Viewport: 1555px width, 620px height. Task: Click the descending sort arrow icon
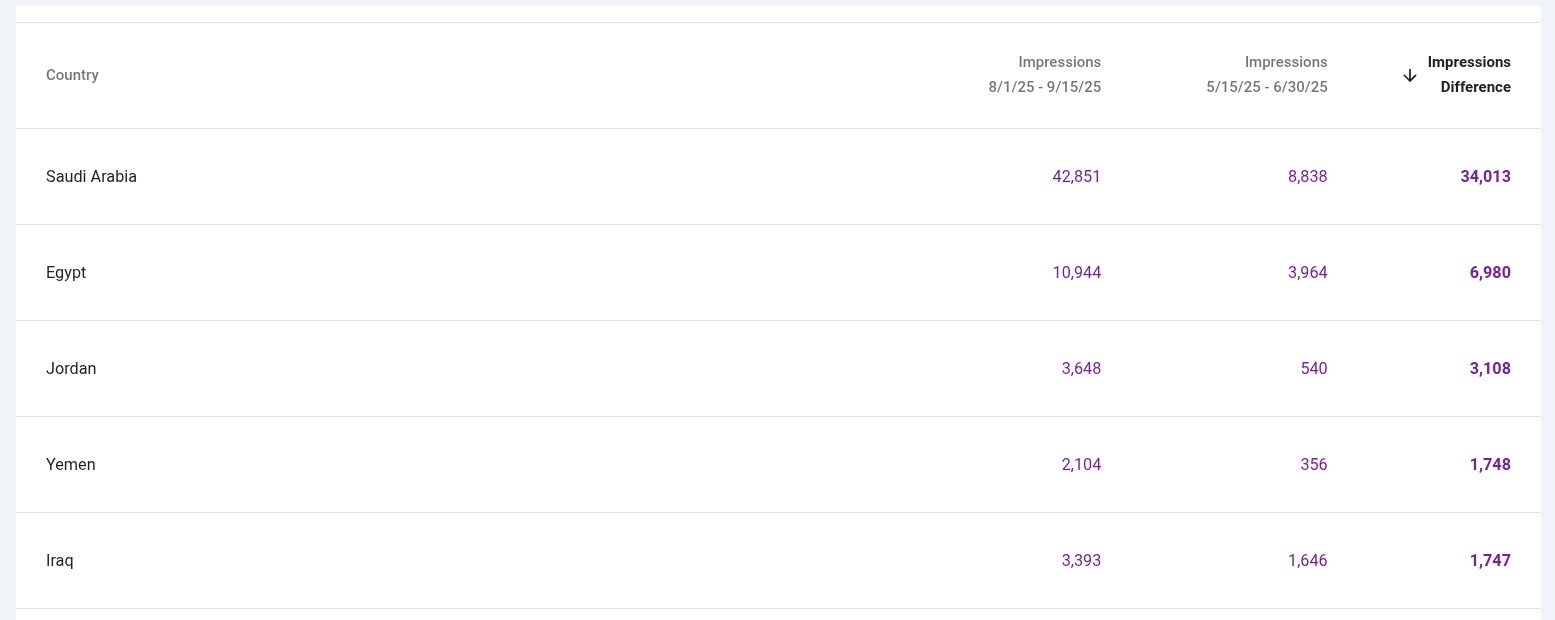pos(1410,76)
